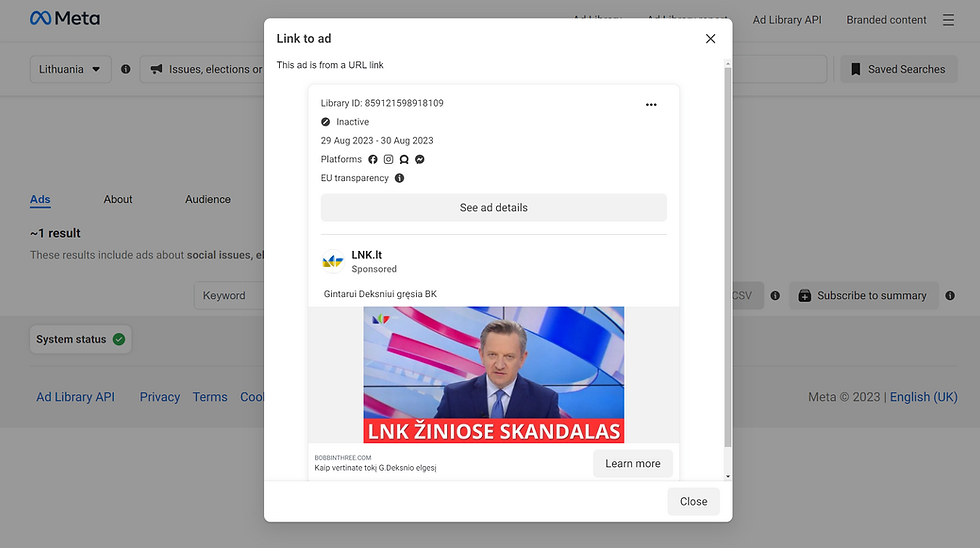Open the three-dot ad options menu

pyautogui.click(x=651, y=105)
